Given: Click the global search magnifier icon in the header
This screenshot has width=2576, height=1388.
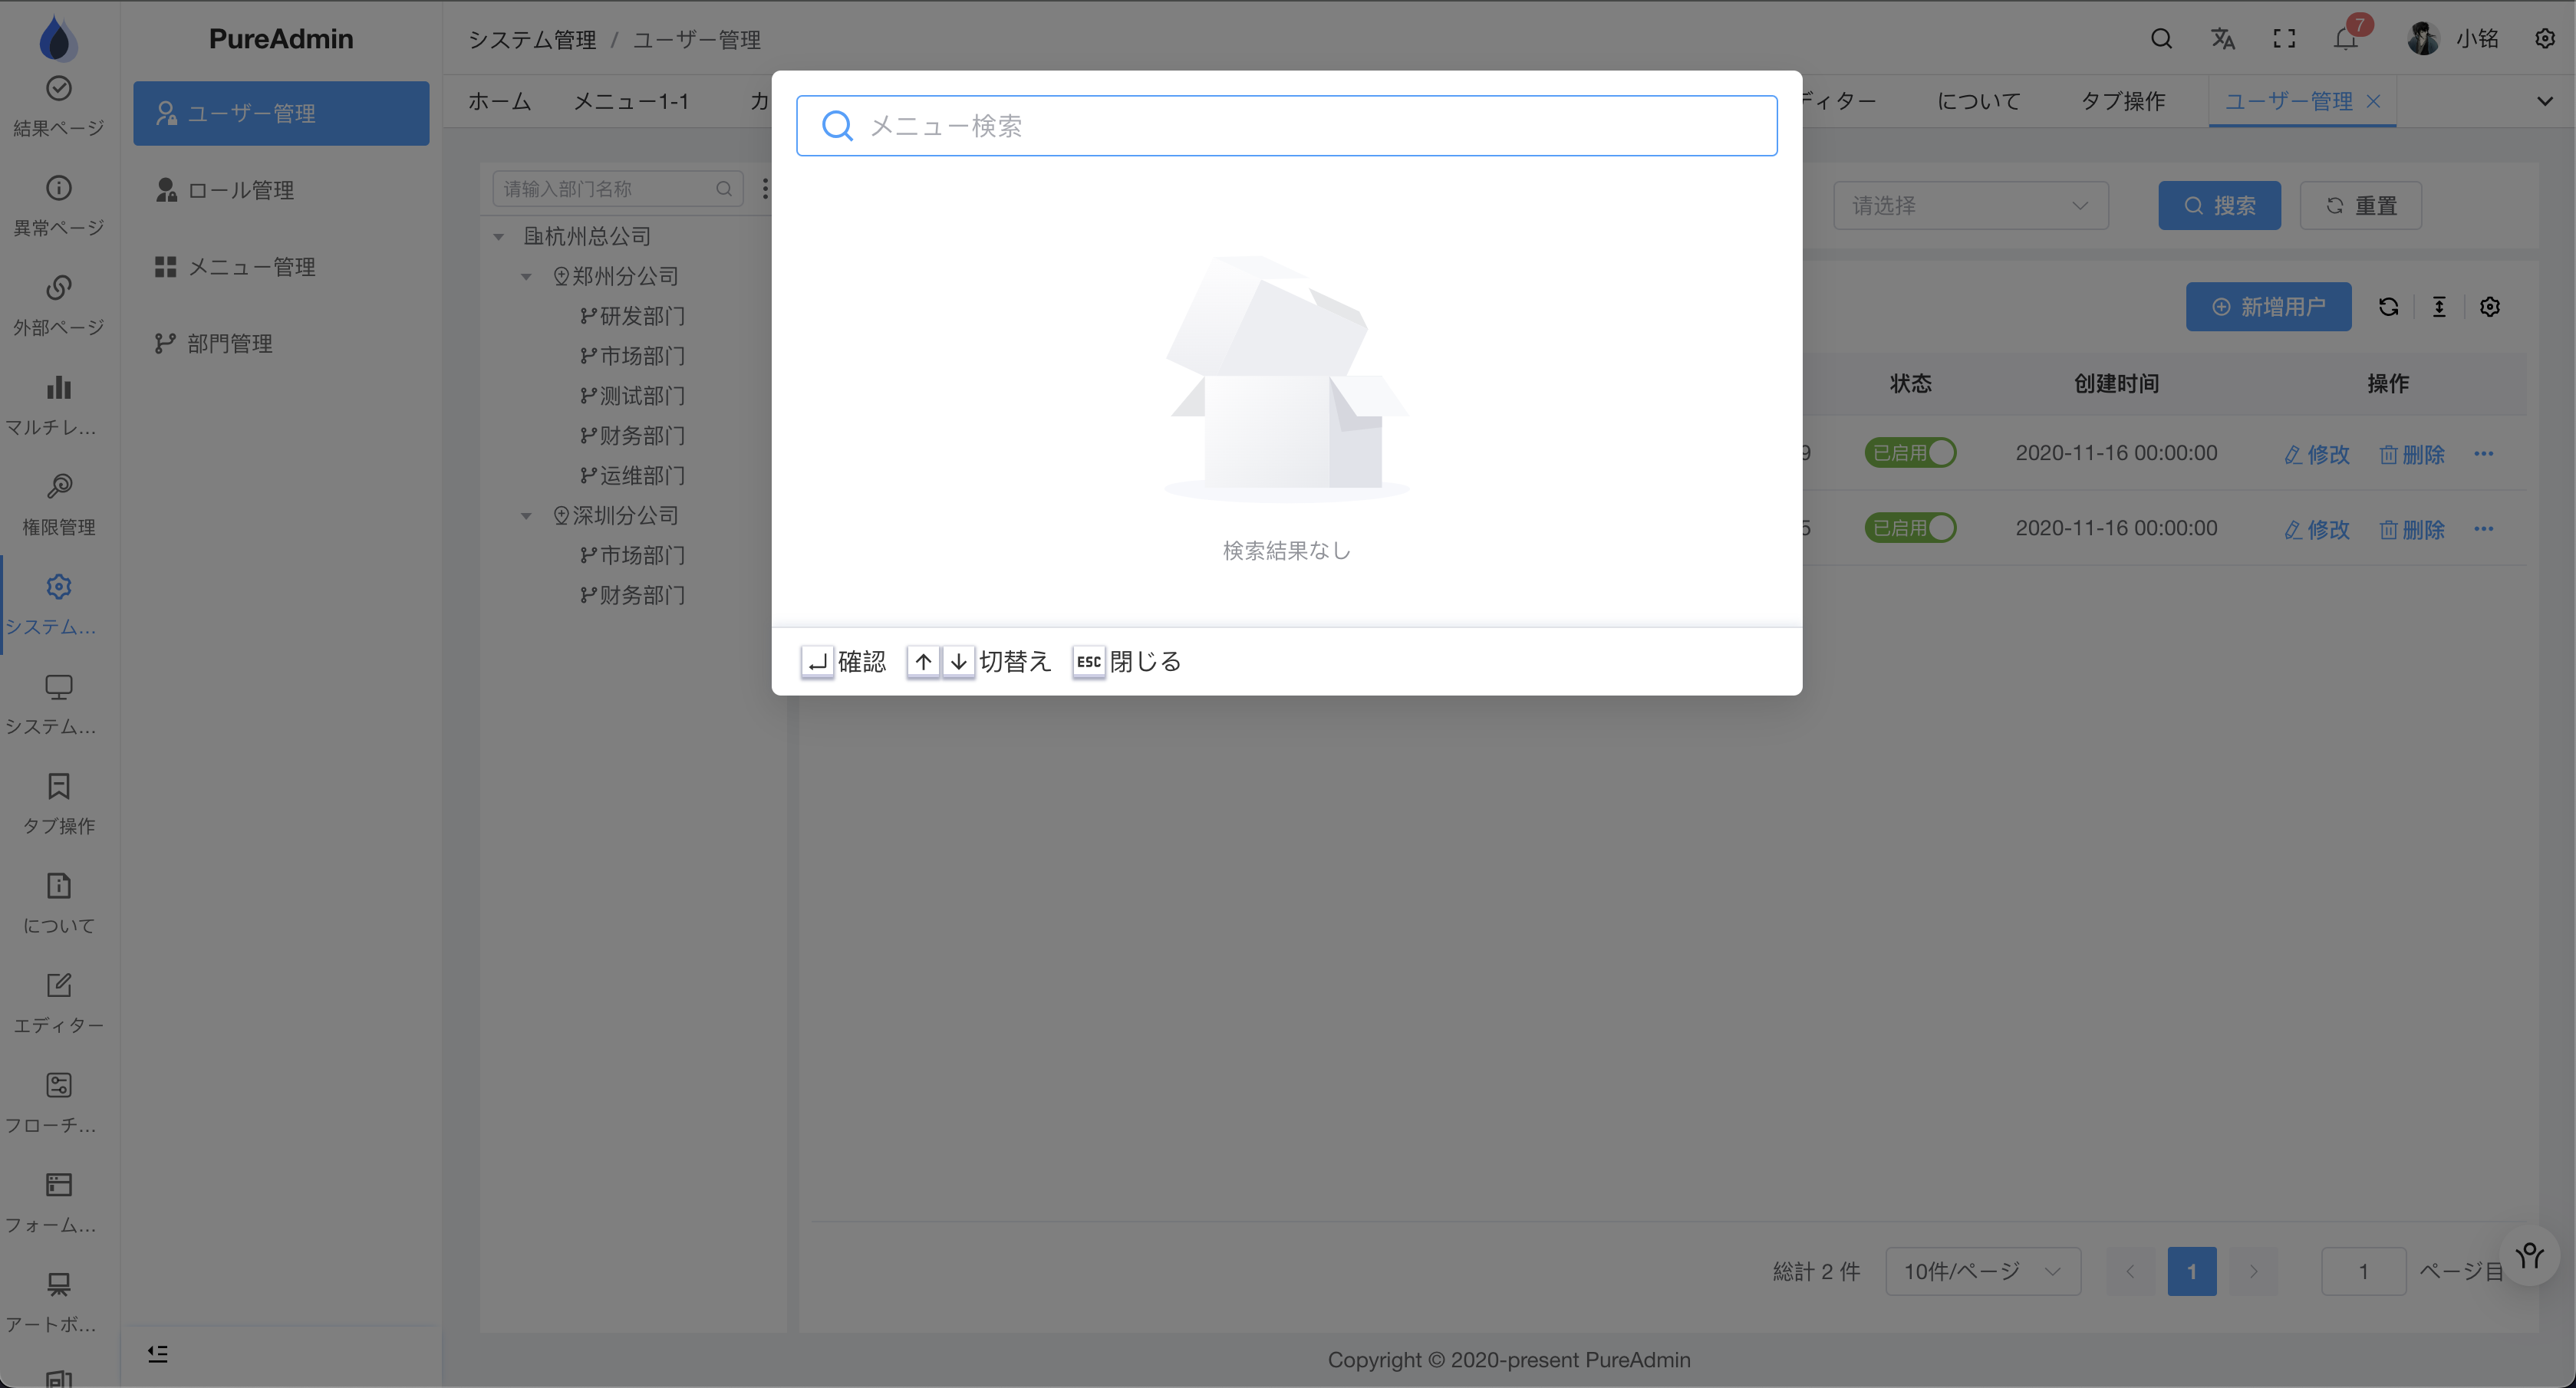Looking at the screenshot, I should point(2161,39).
